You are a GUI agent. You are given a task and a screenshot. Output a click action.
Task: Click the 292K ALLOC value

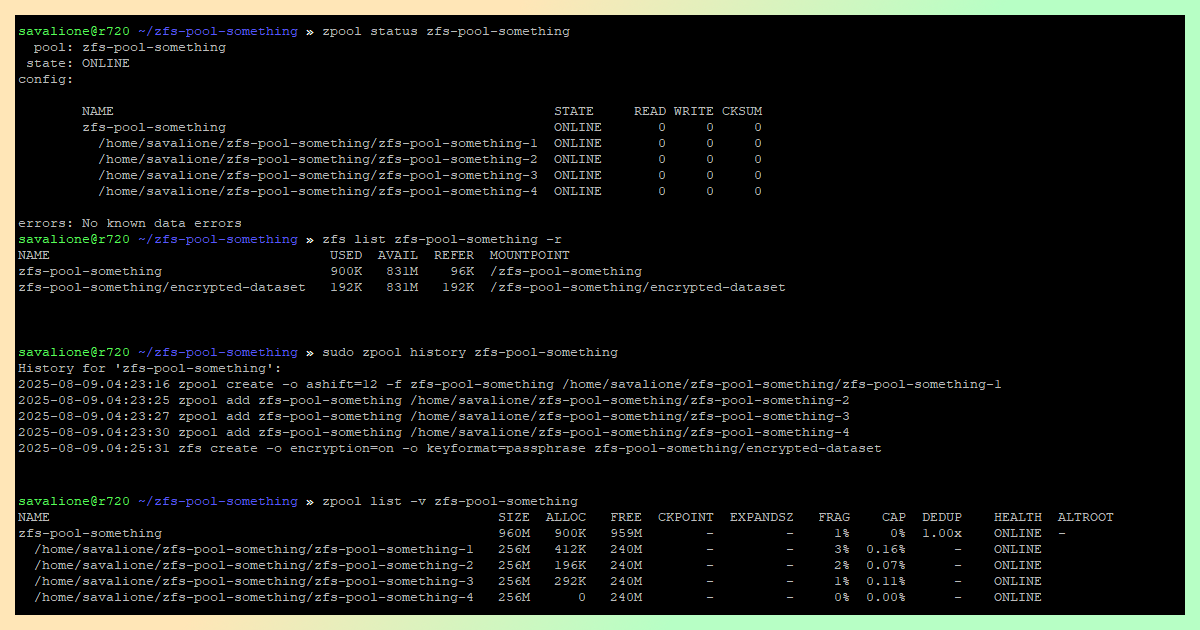tap(570, 581)
